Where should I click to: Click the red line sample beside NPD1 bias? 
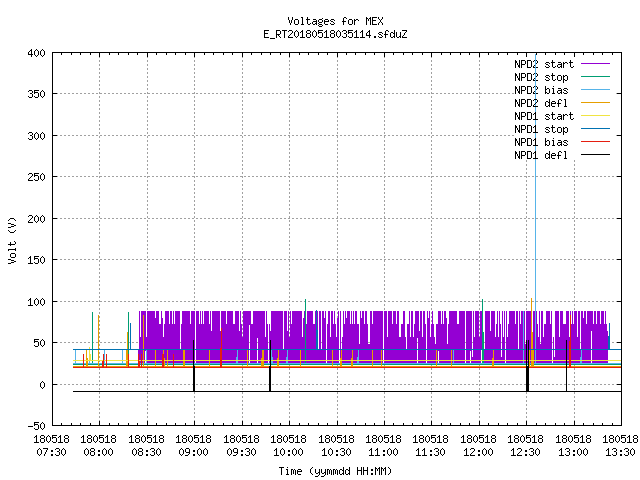click(x=595, y=142)
